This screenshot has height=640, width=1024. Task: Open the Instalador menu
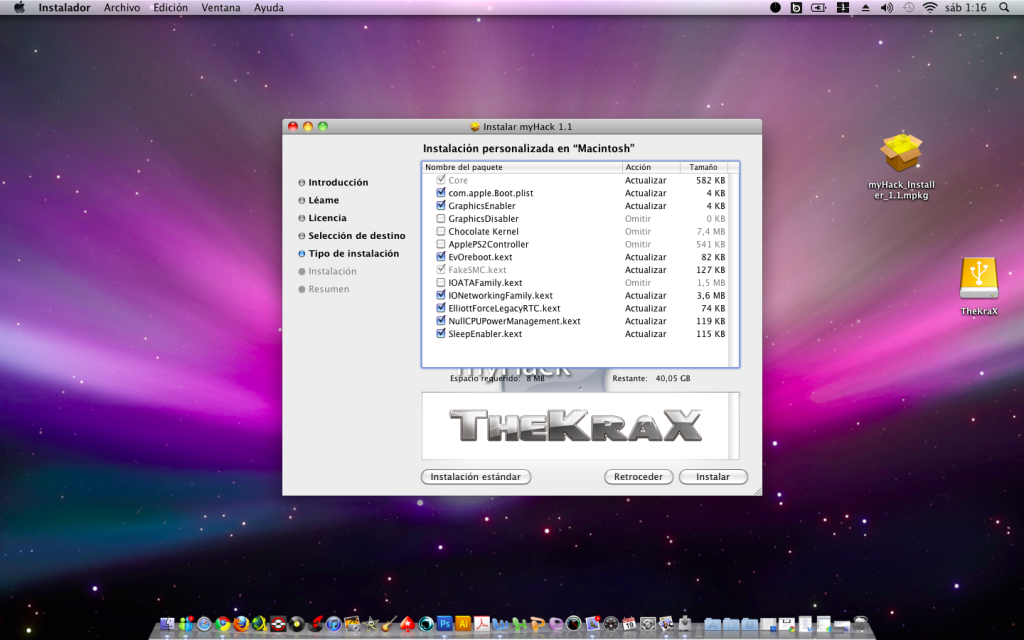click(x=64, y=8)
